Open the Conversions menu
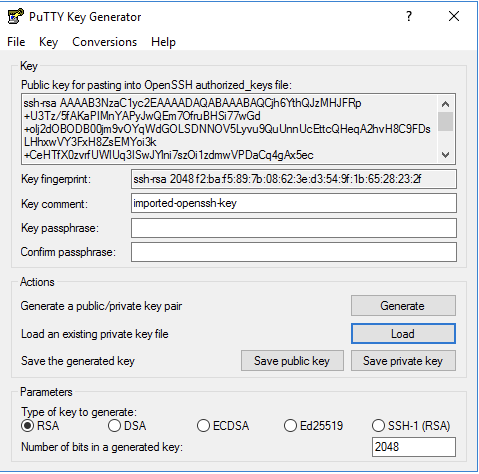This screenshot has height=474, width=479. (104, 42)
